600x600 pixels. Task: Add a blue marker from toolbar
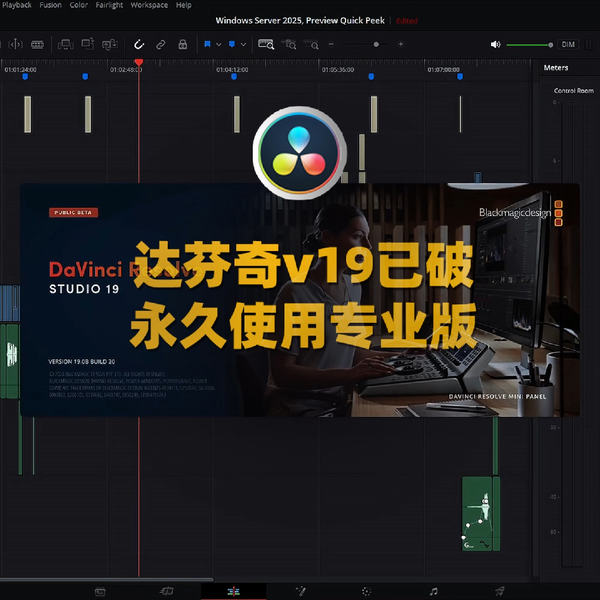point(232,44)
